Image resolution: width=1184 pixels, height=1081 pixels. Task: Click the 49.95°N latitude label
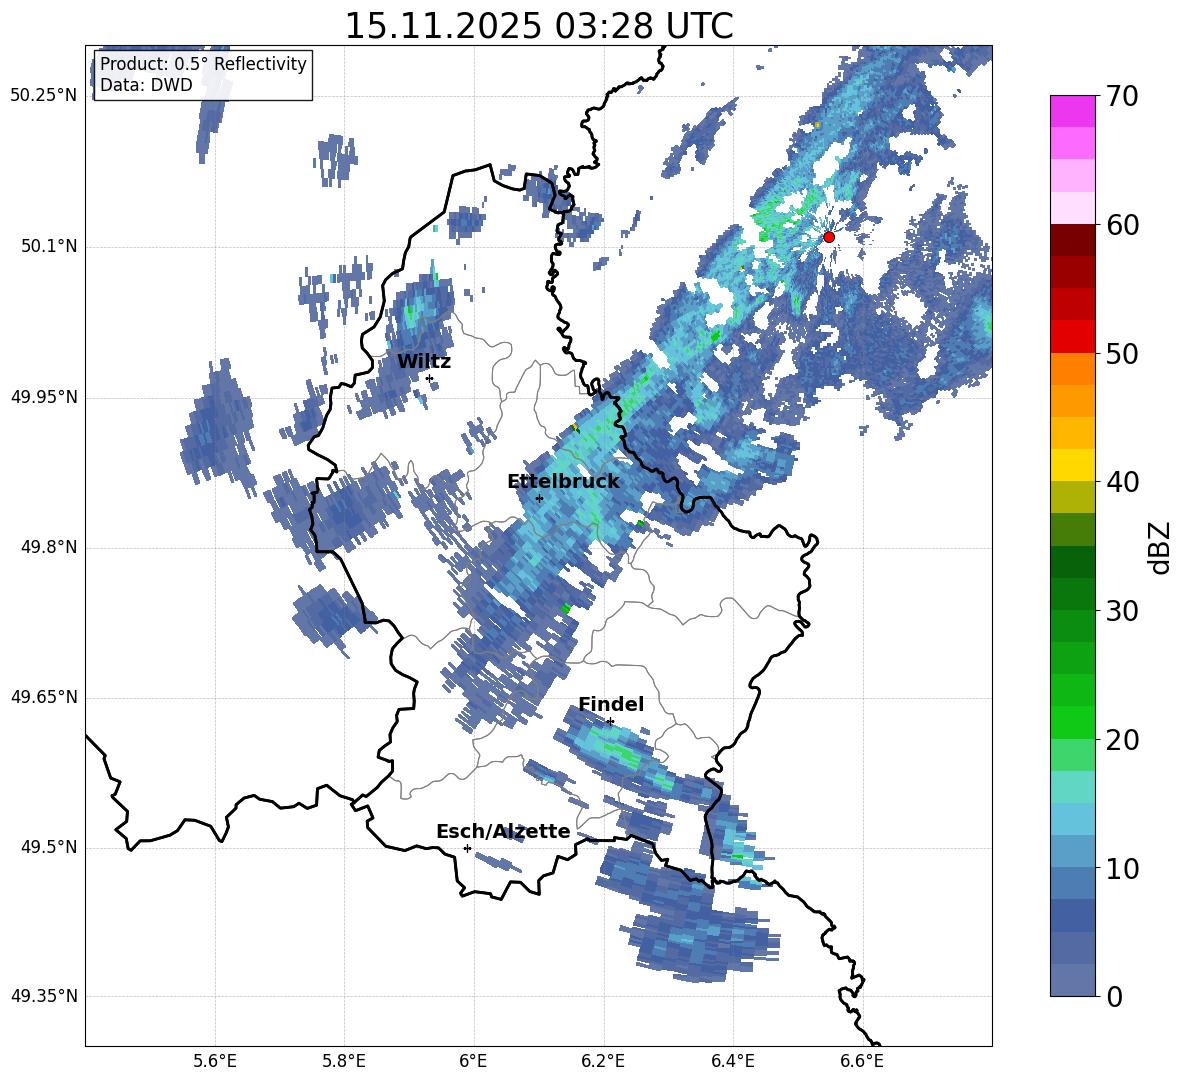(x=45, y=396)
